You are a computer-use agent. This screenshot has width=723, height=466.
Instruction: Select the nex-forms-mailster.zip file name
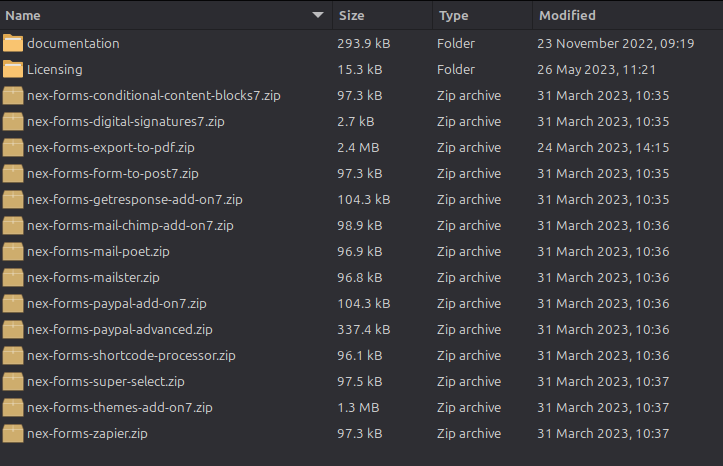click(x=93, y=277)
